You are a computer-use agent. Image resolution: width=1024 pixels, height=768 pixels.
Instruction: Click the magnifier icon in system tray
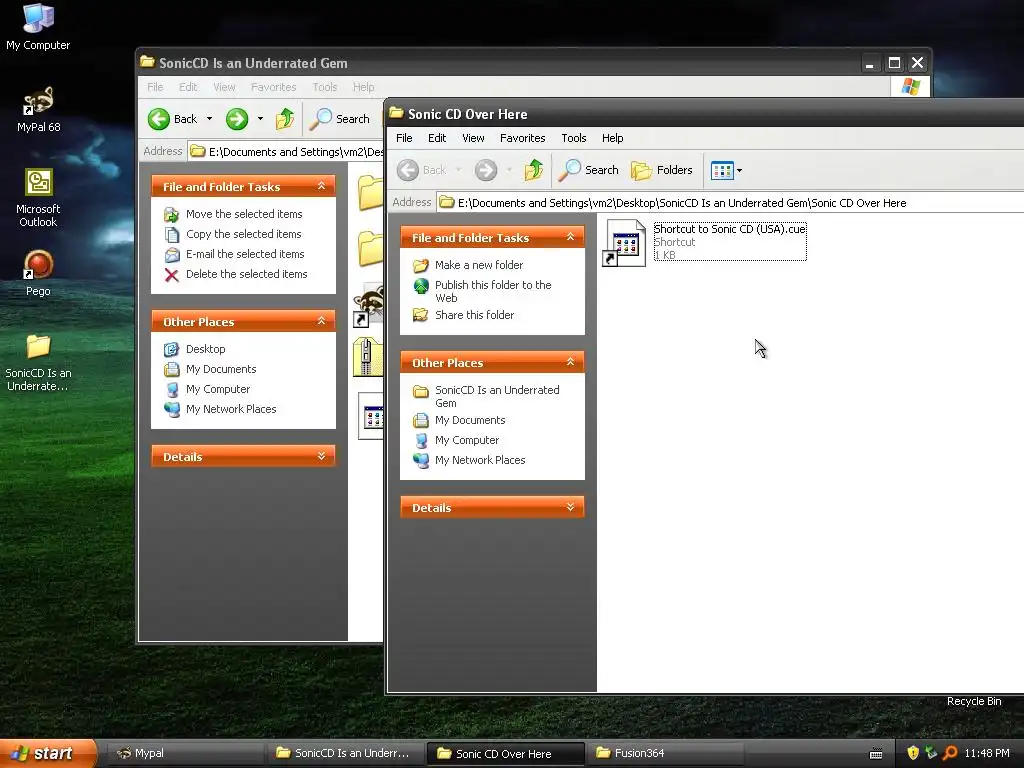pyautogui.click(x=950, y=753)
